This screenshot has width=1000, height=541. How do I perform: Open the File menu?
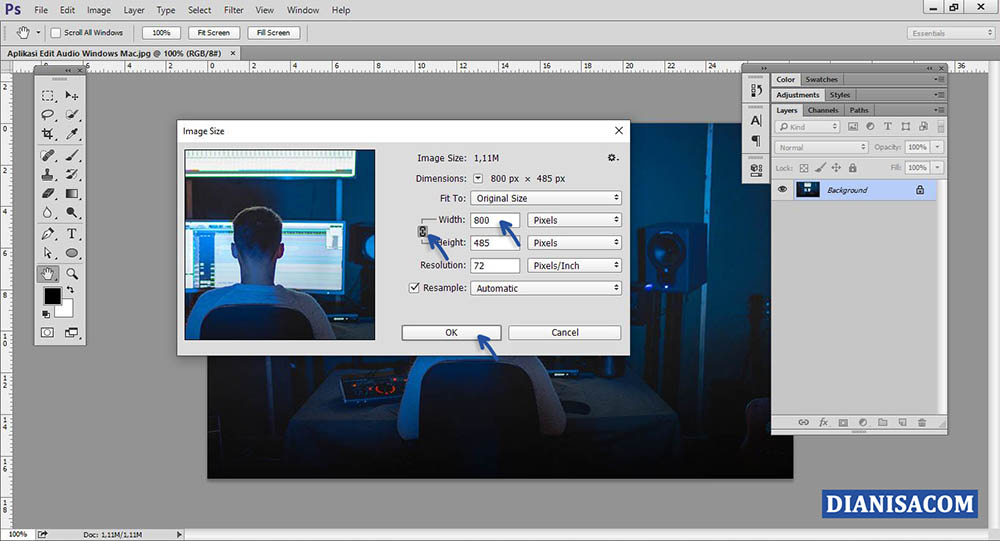[41, 10]
